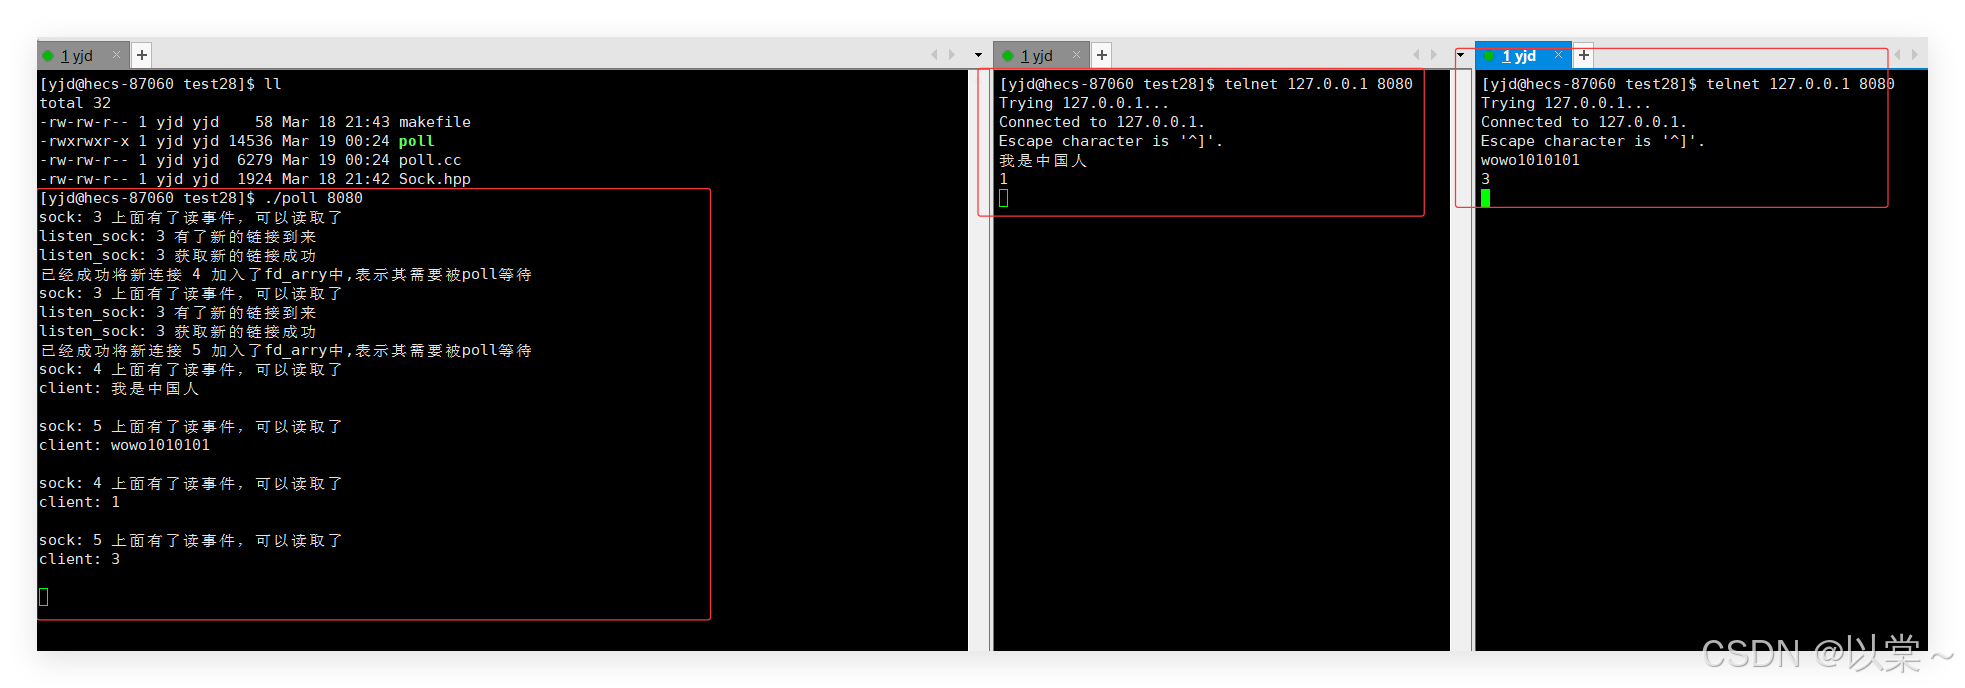This screenshot has height=688, width=1965.
Task: Click 'client: 1' line in server output
Action: click(79, 502)
